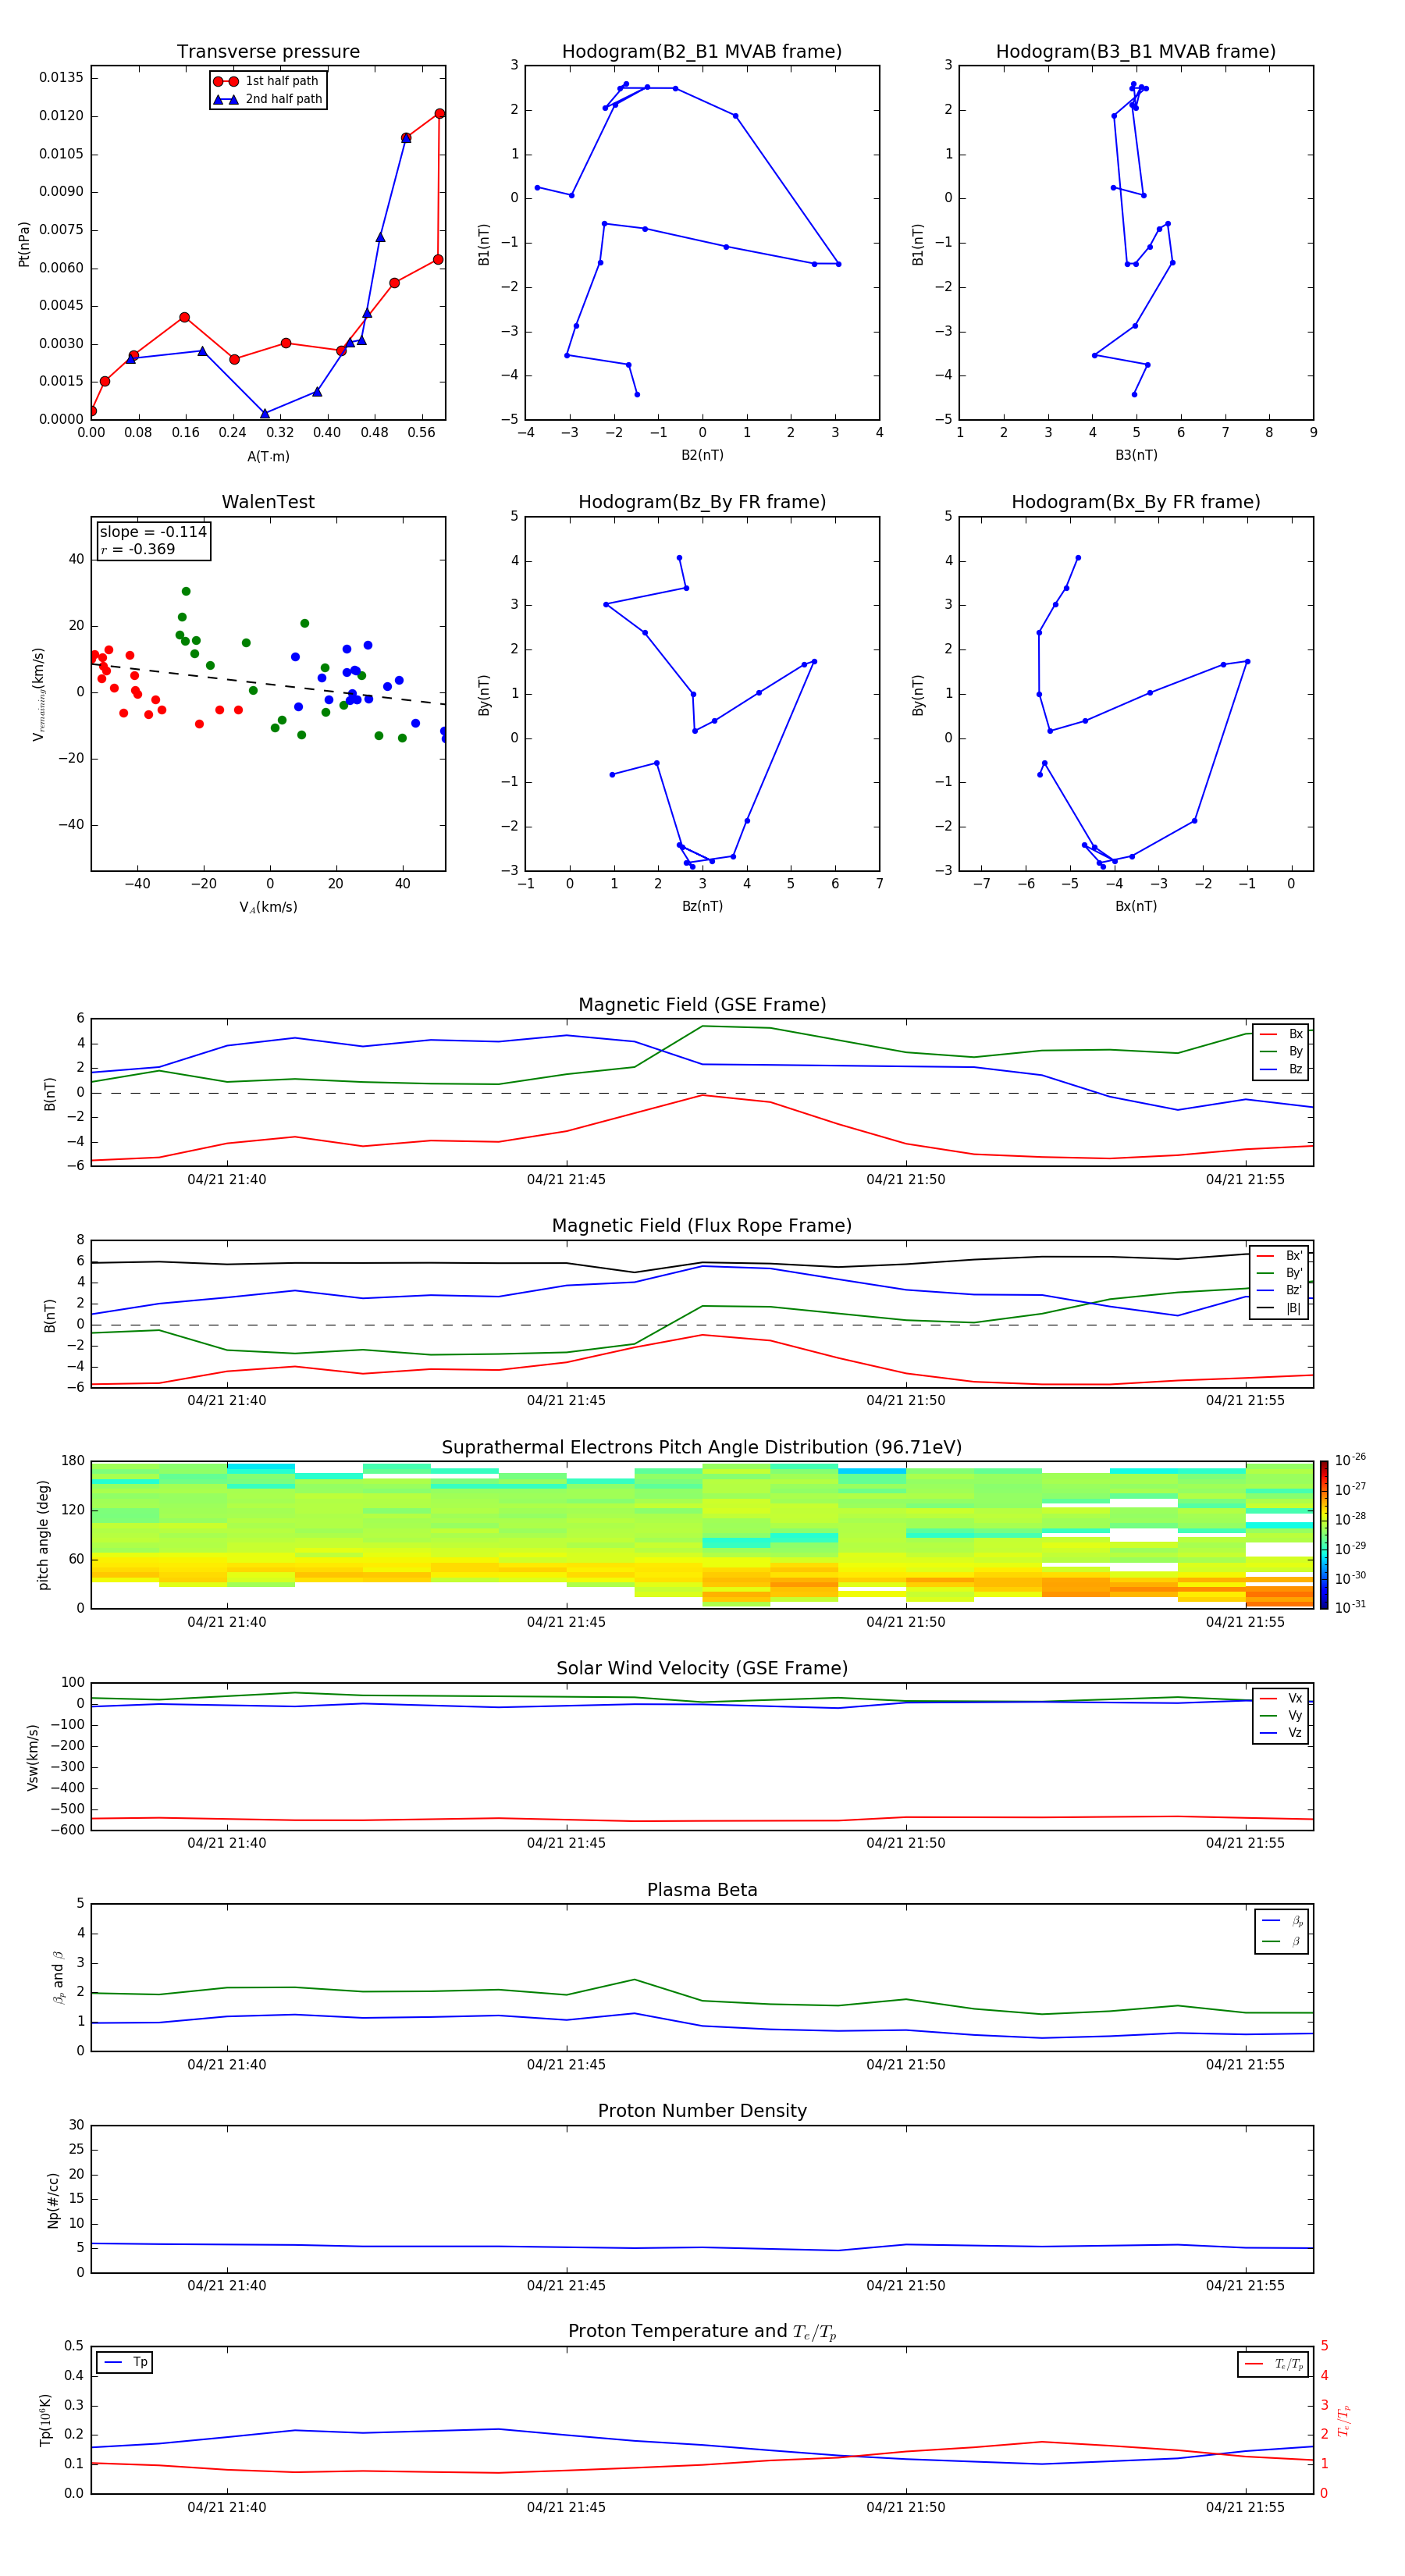Click the 'Proton Number Density' title
This screenshot has height=2576, width=1405.
(702, 2111)
